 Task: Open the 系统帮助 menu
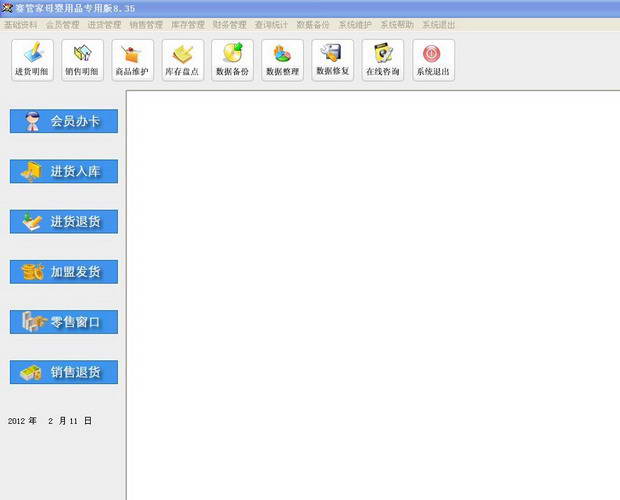click(x=397, y=25)
